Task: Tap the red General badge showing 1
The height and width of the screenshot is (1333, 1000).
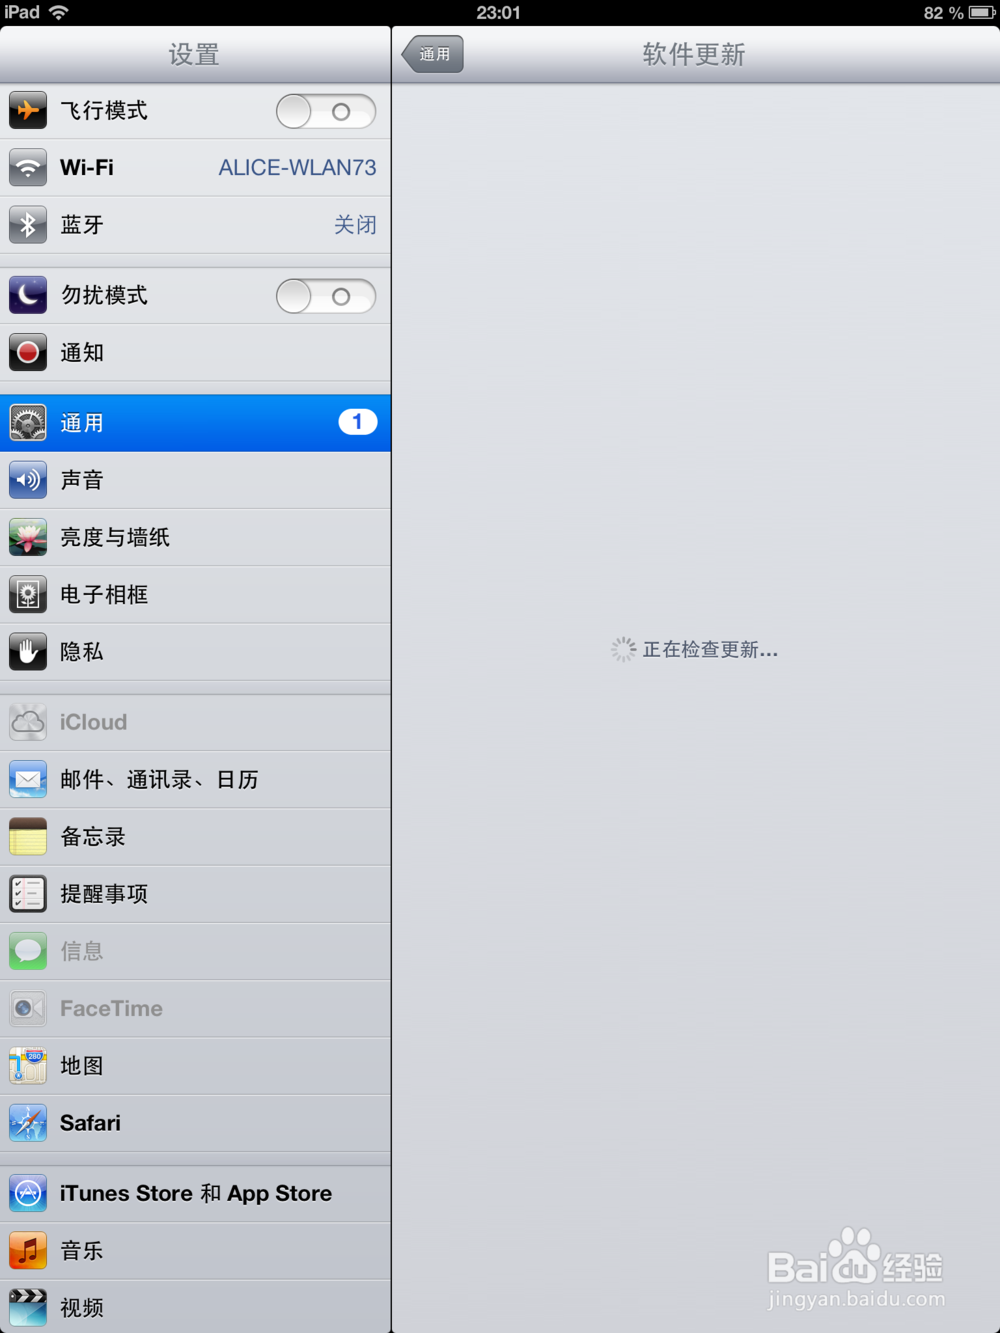Action: [x=357, y=421]
